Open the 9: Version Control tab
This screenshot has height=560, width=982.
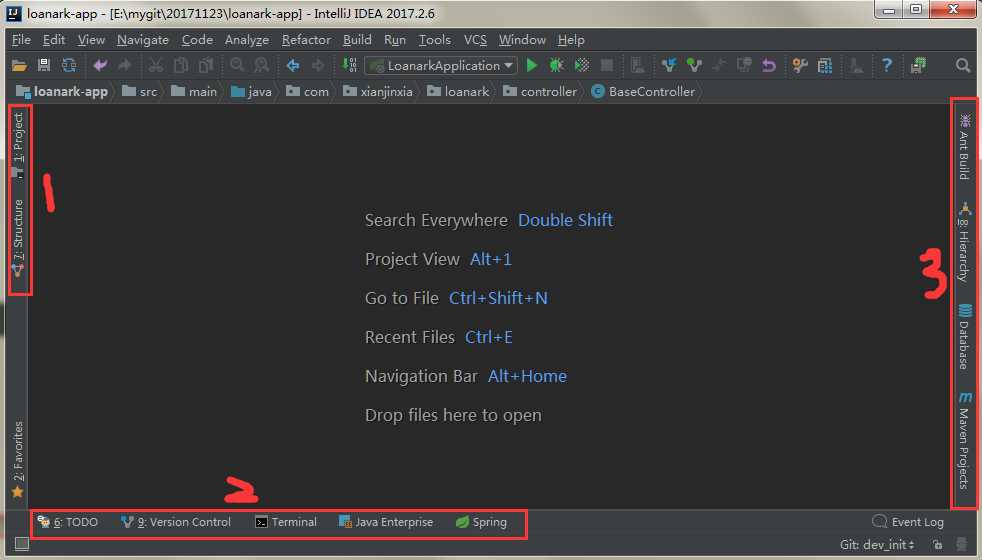pos(176,522)
